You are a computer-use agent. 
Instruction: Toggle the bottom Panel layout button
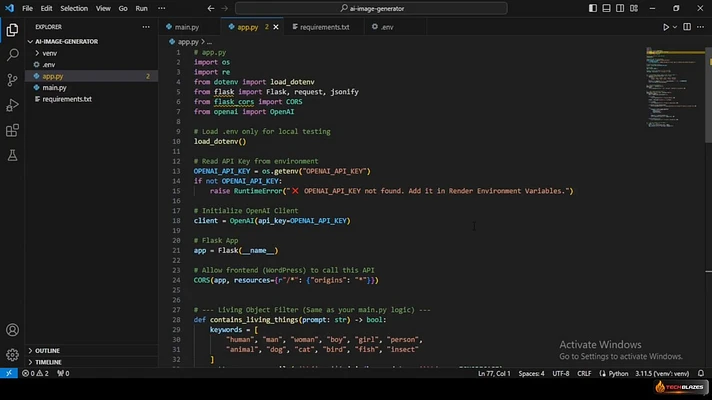click(x=606, y=8)
